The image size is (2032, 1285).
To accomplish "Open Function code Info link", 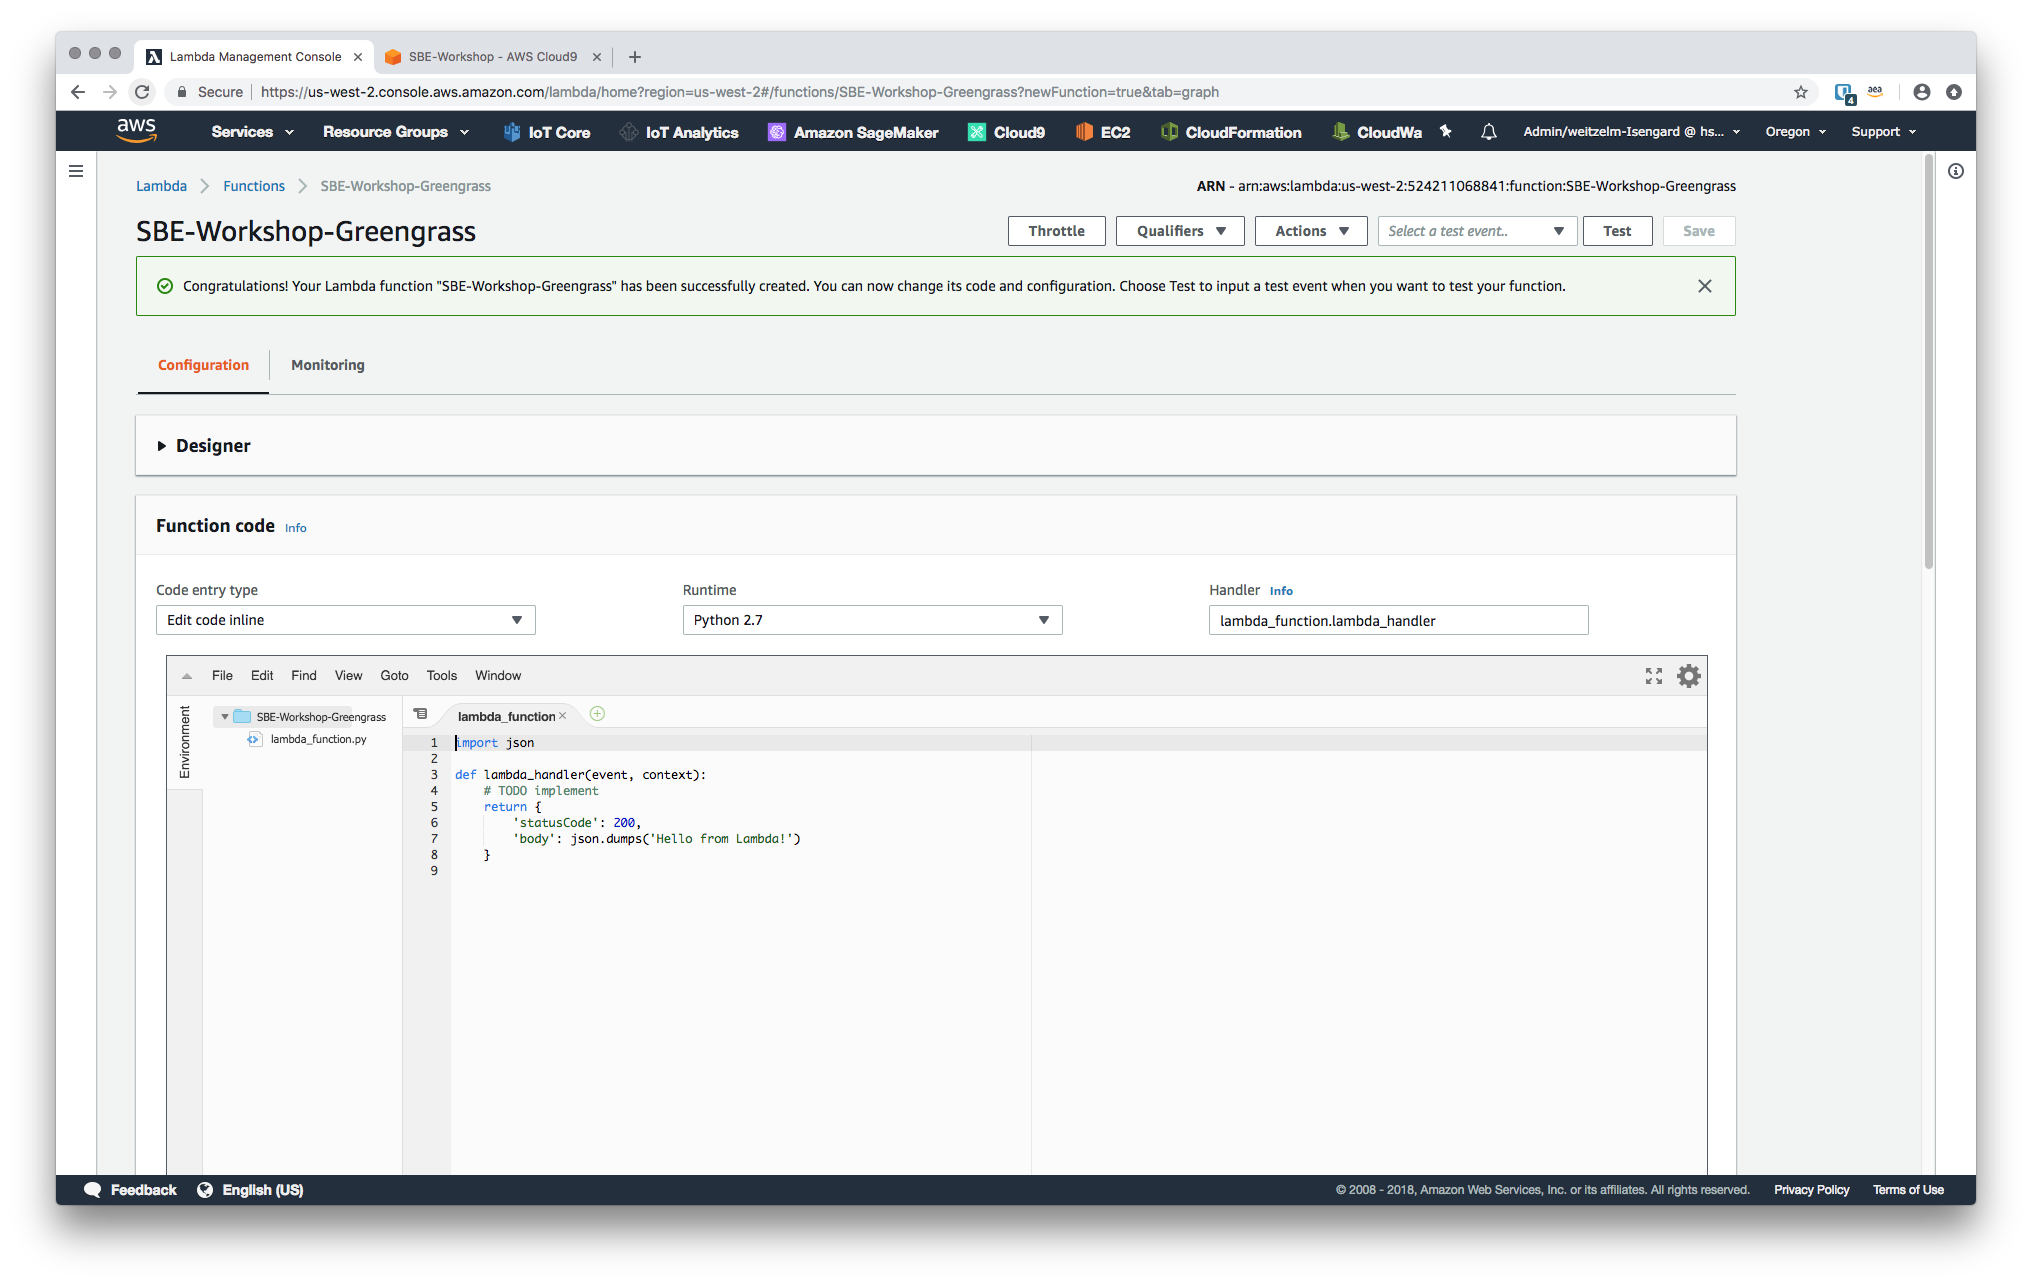I will pyautogui.click(x=296, y=528).
